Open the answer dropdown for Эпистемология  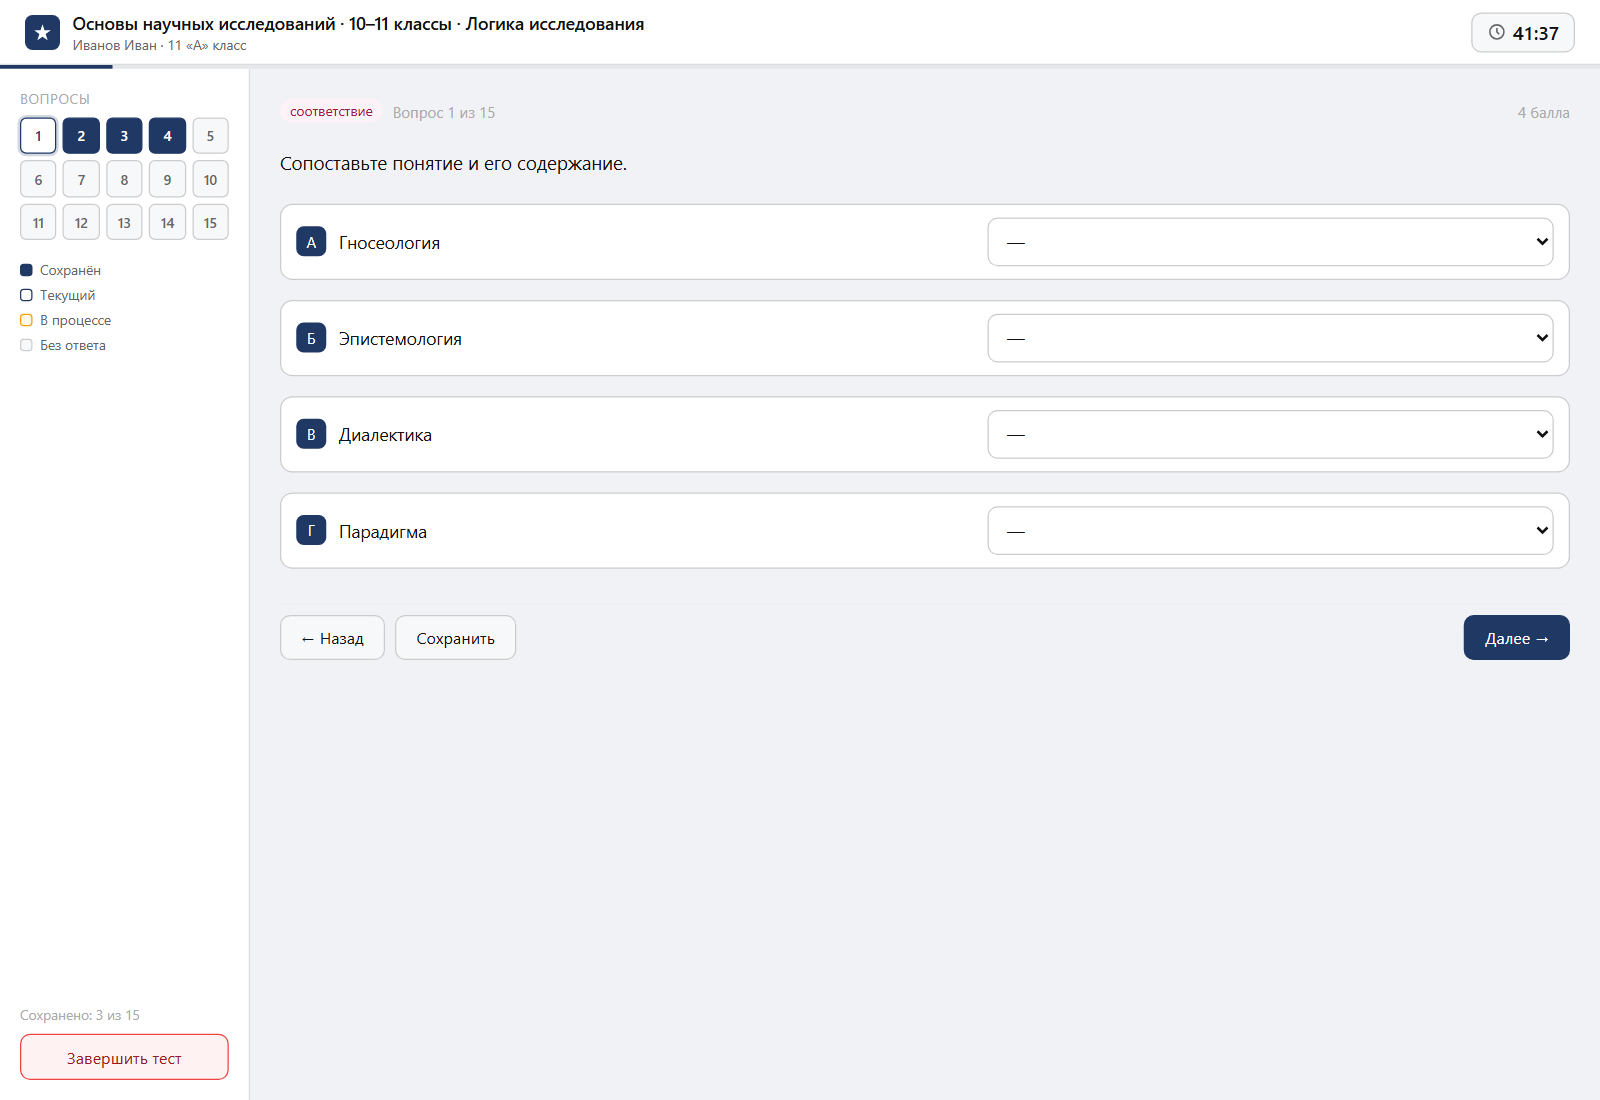(x=1270, y=338)
